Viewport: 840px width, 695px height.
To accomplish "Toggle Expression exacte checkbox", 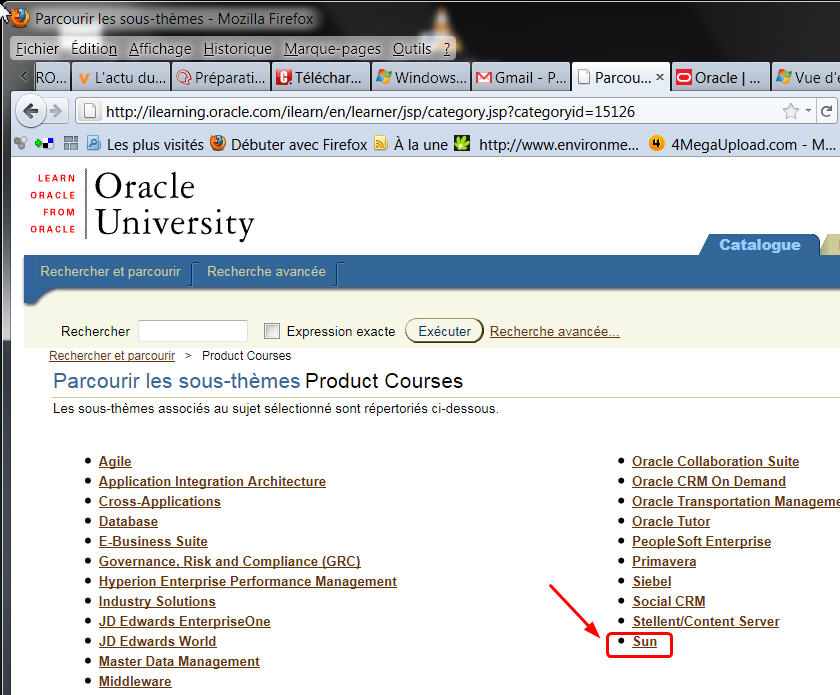I will (x=272, y=331).
